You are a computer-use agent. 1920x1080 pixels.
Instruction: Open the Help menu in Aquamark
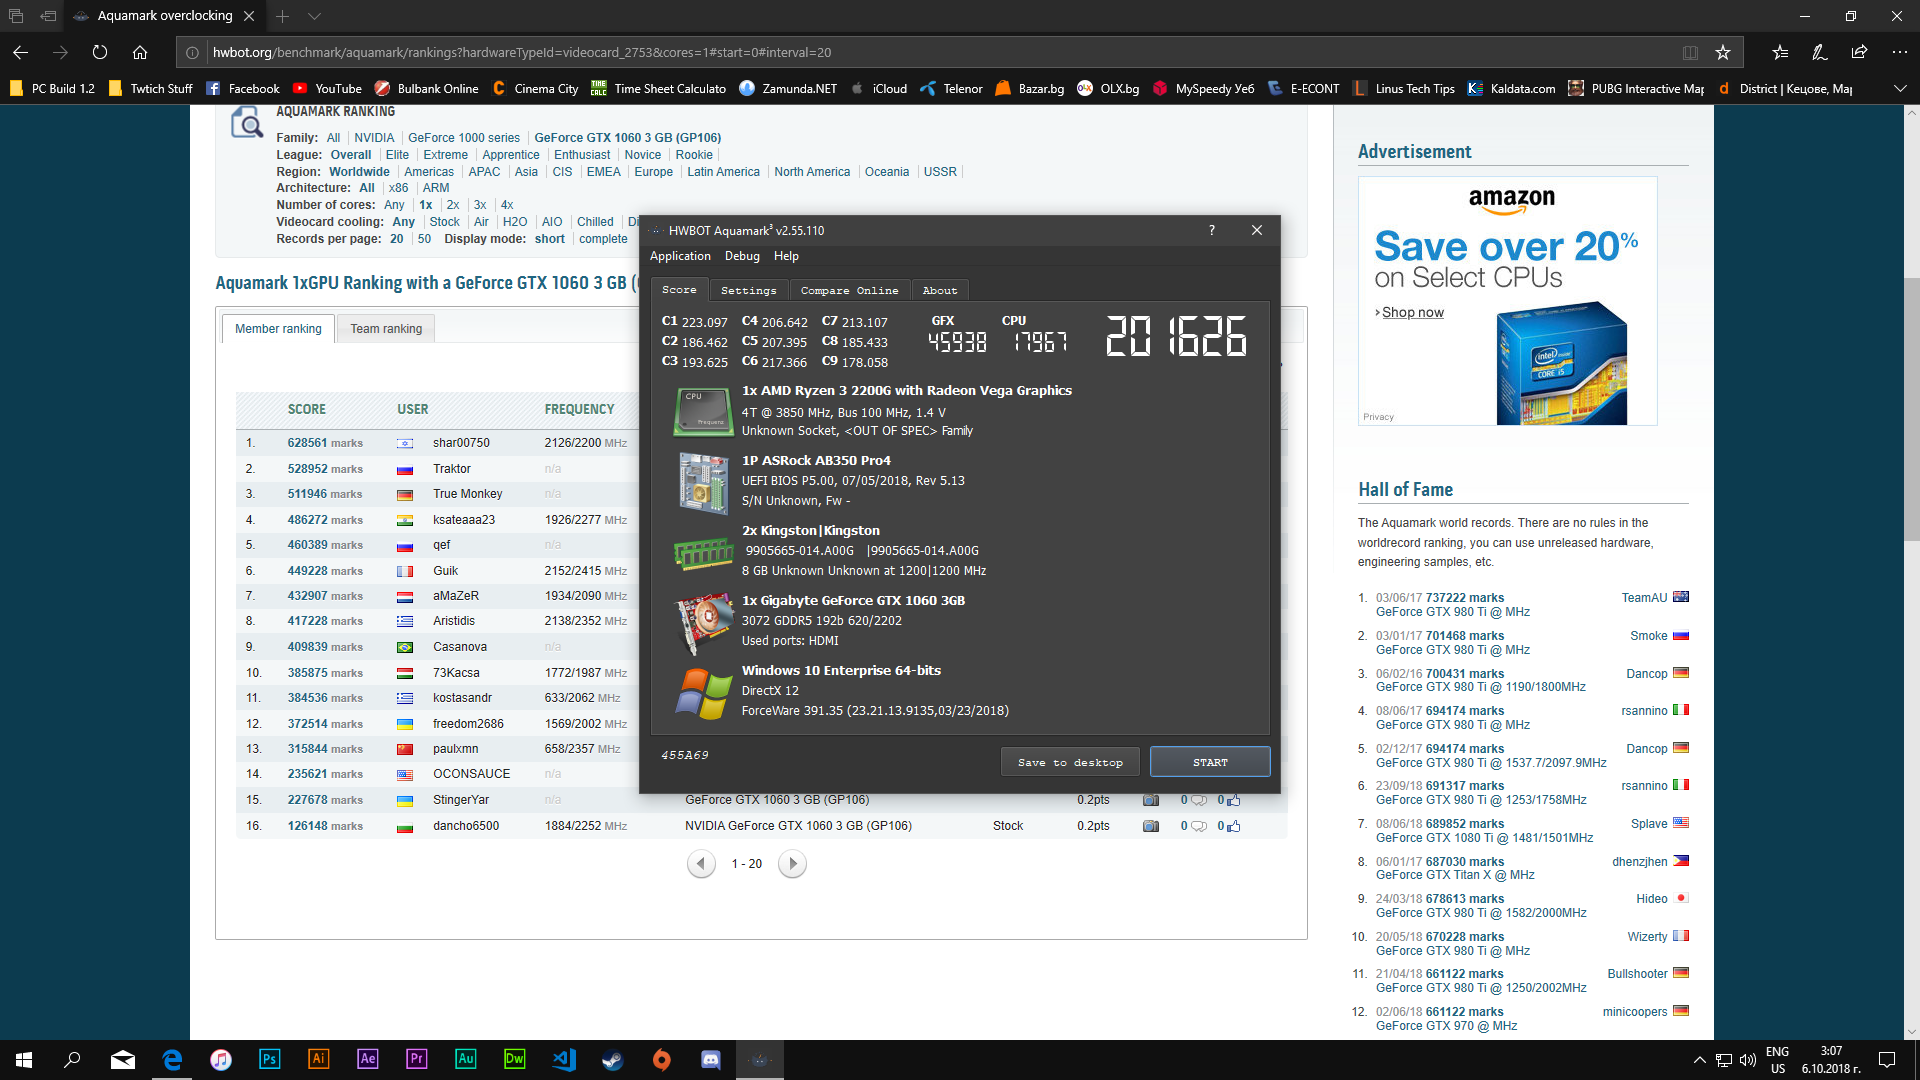click(x=786, y=256)
